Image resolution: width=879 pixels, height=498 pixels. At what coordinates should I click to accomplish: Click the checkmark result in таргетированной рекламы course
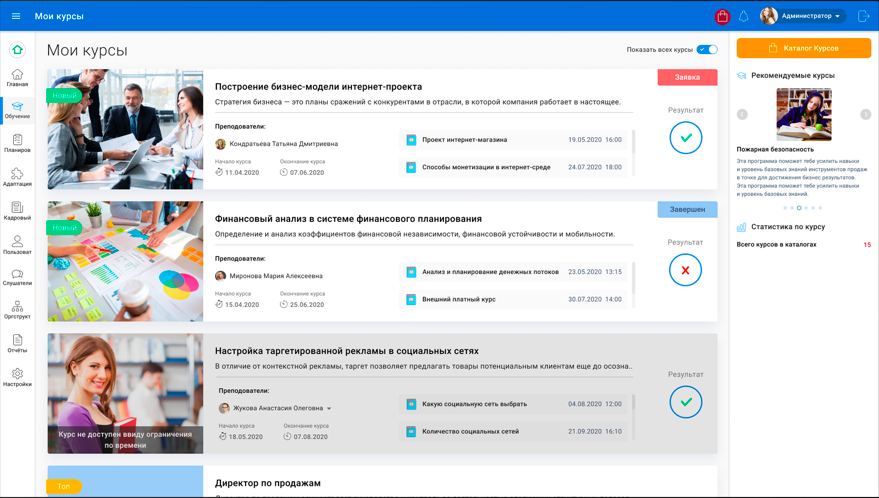pyautogui.click(x=686, y=402)
